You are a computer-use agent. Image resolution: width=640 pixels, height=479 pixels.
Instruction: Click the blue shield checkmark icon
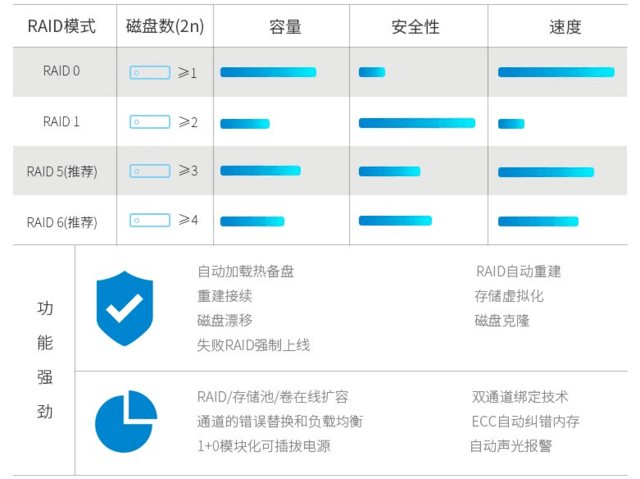pyautogui.click(x=124, y=308)
